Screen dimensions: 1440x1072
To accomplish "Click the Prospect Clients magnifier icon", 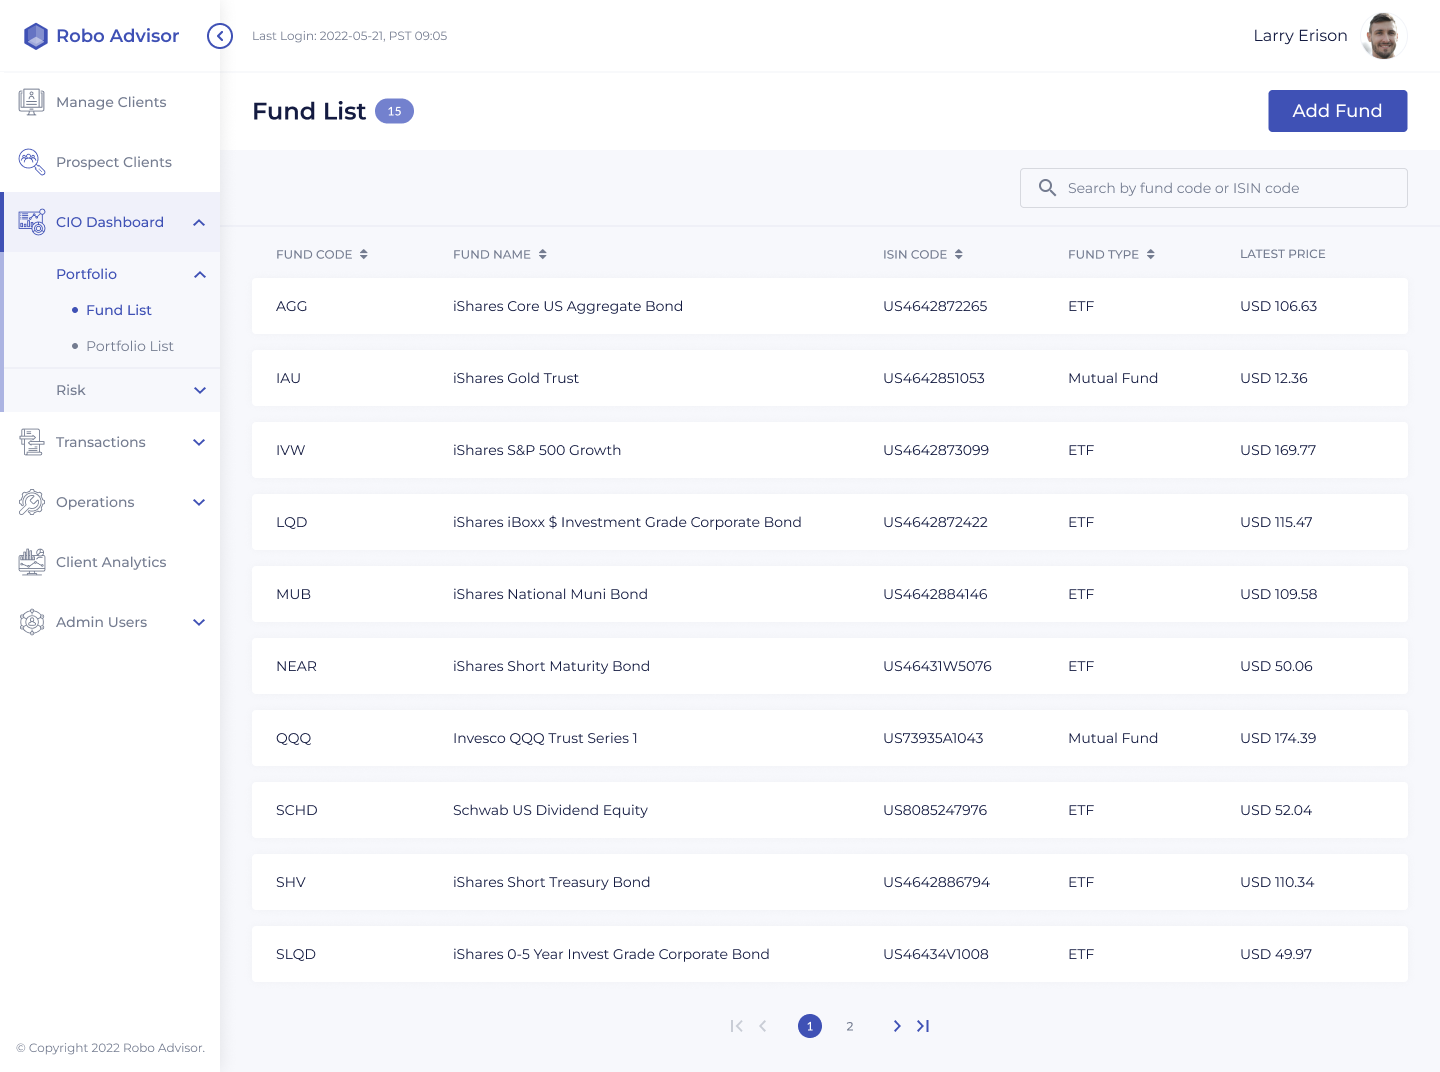I will pyautogui.click(x=31, y=162).
